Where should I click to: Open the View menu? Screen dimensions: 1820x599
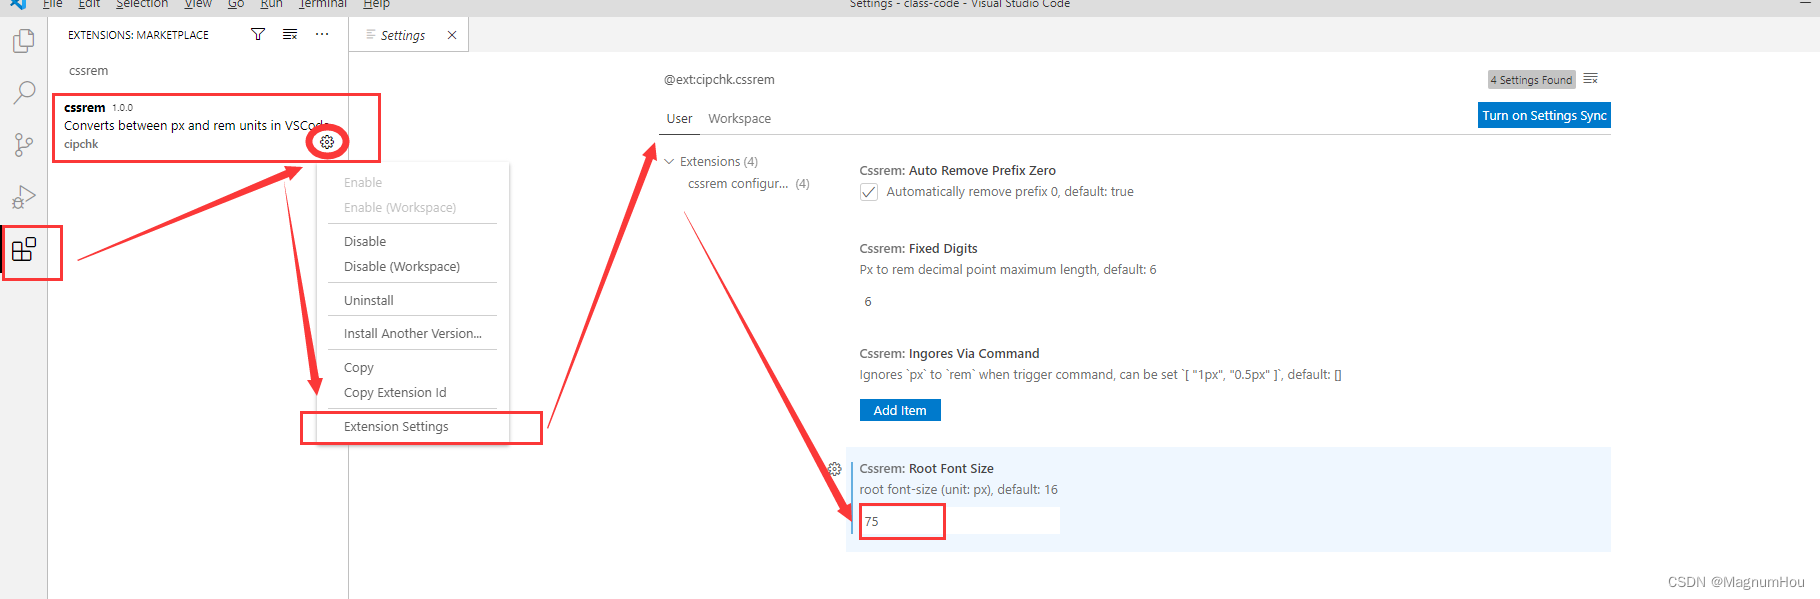tap(198, 4)
